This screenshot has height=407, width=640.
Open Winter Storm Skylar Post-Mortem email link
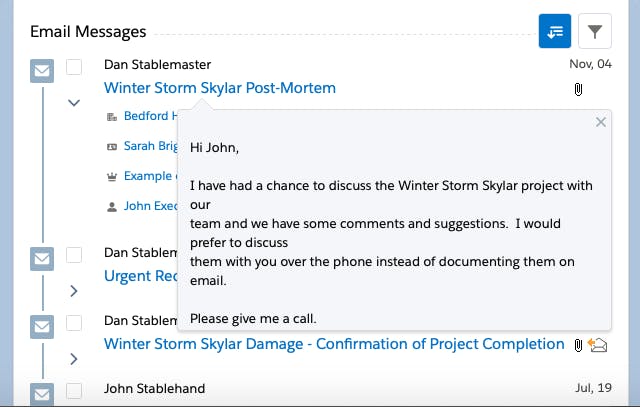pyautogui.click(x=220, y=88)
